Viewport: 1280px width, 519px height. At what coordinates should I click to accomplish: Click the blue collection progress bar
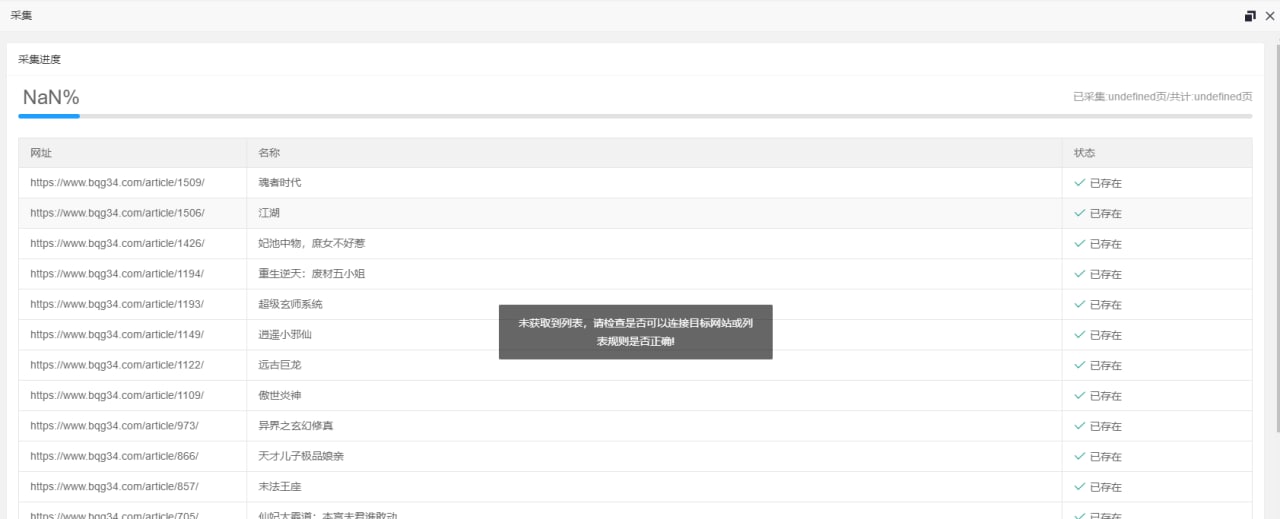[49, 116]
